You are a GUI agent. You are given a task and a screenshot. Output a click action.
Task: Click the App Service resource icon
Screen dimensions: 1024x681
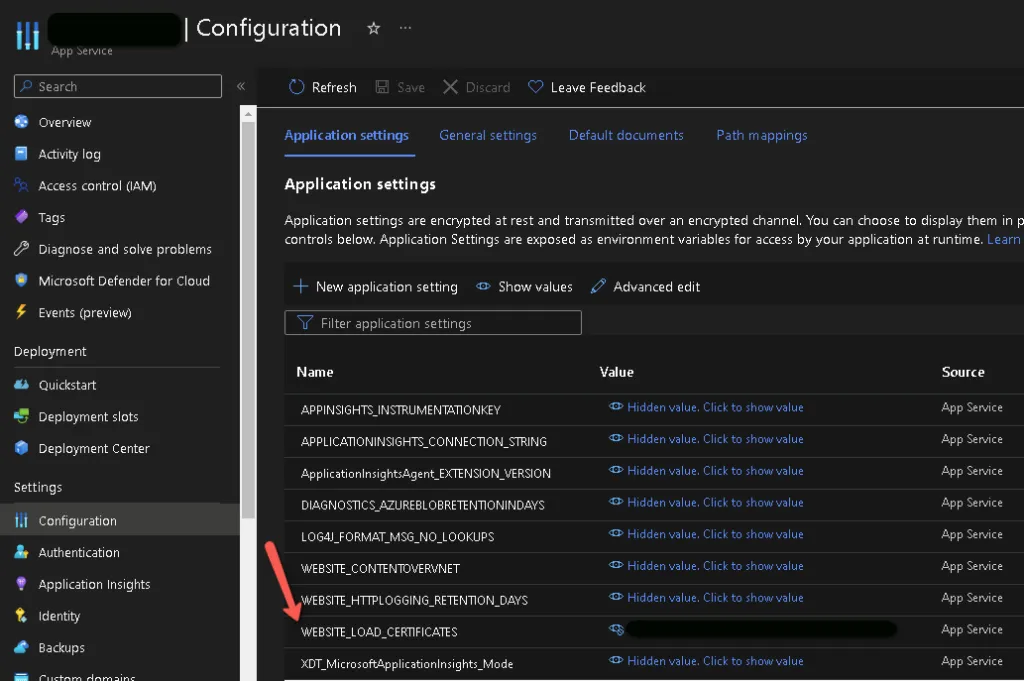coord(27,35)
